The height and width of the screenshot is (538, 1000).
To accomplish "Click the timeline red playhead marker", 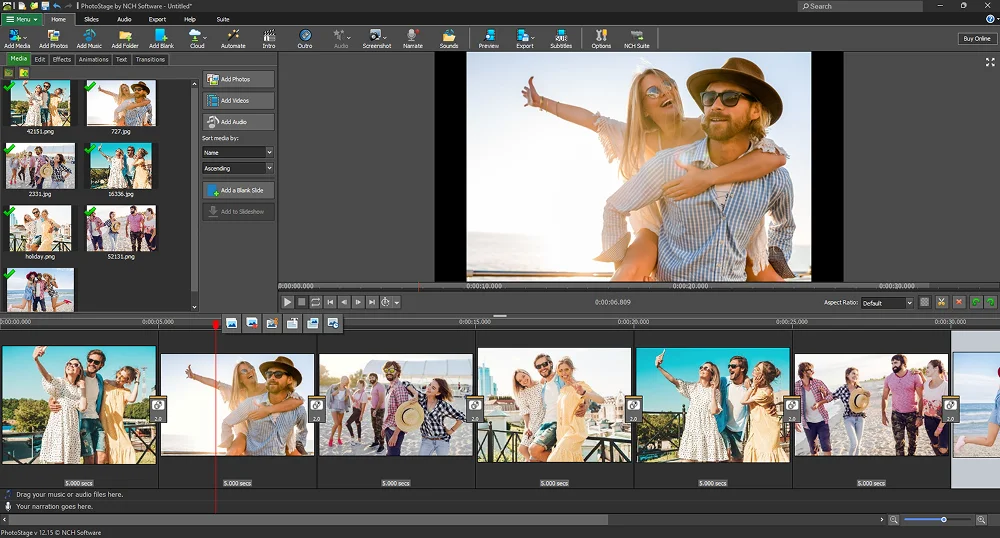I will pos(216,324).
